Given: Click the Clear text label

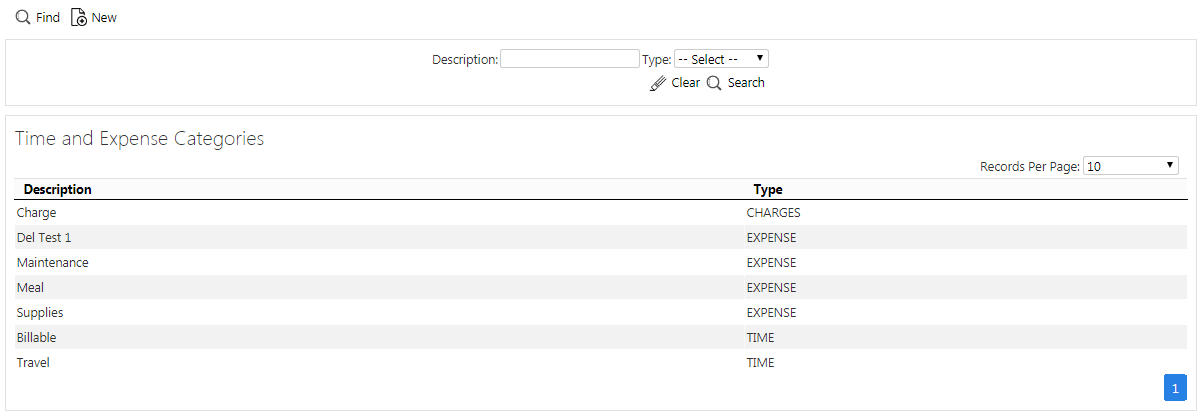Looking at the screenshot, I should (x=686, y=83).
